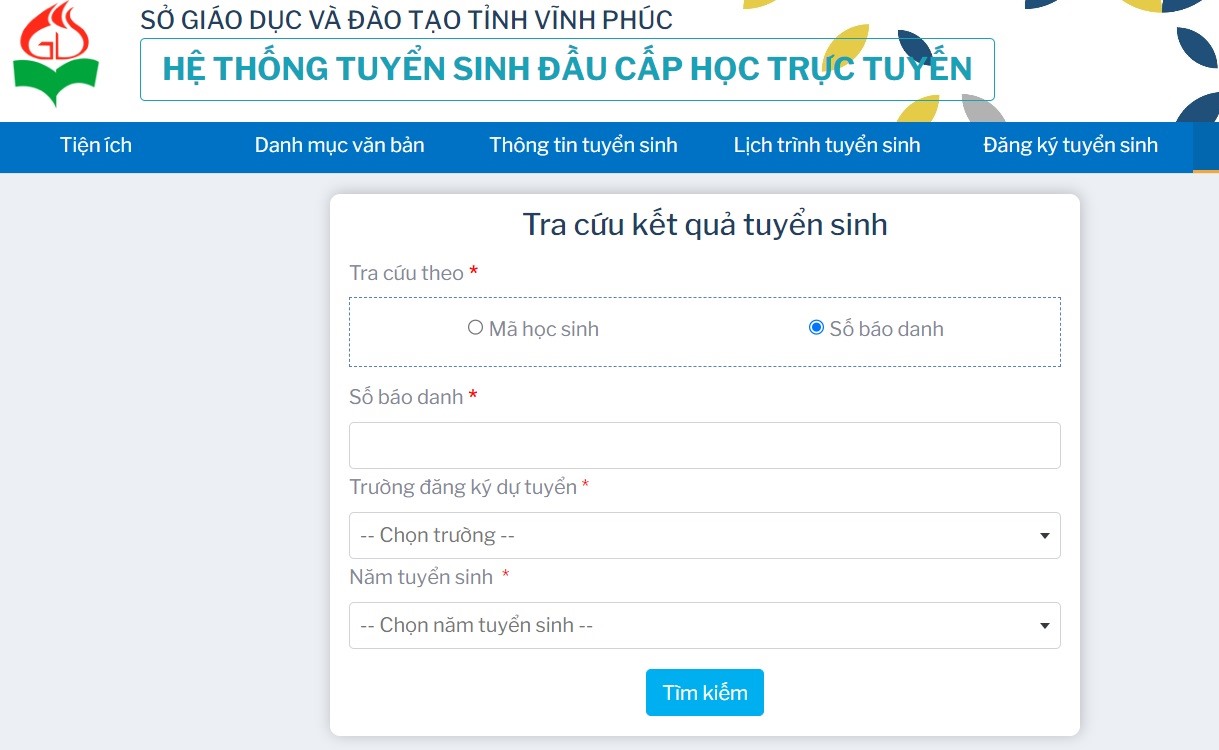Click the 'Hệ thống tuyển sinh đầu cấp' title banner
1219x750 pixels.
(567, 69)
